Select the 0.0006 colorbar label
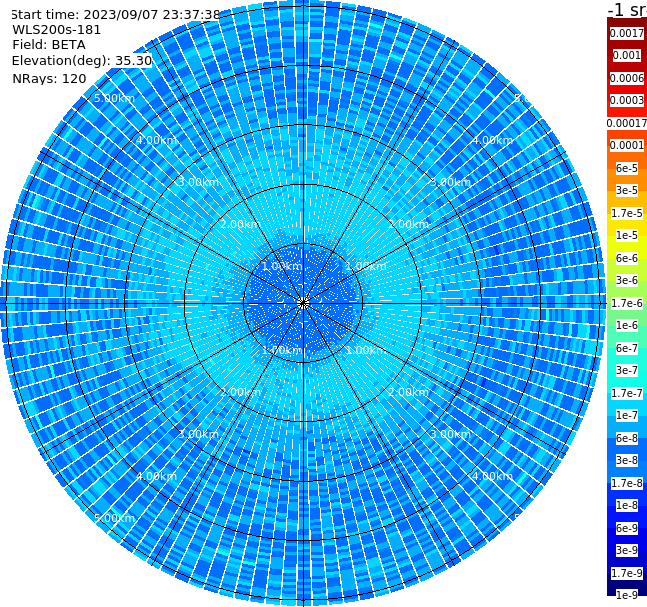The width and height of the screenshot is (647, 607). 627,78
